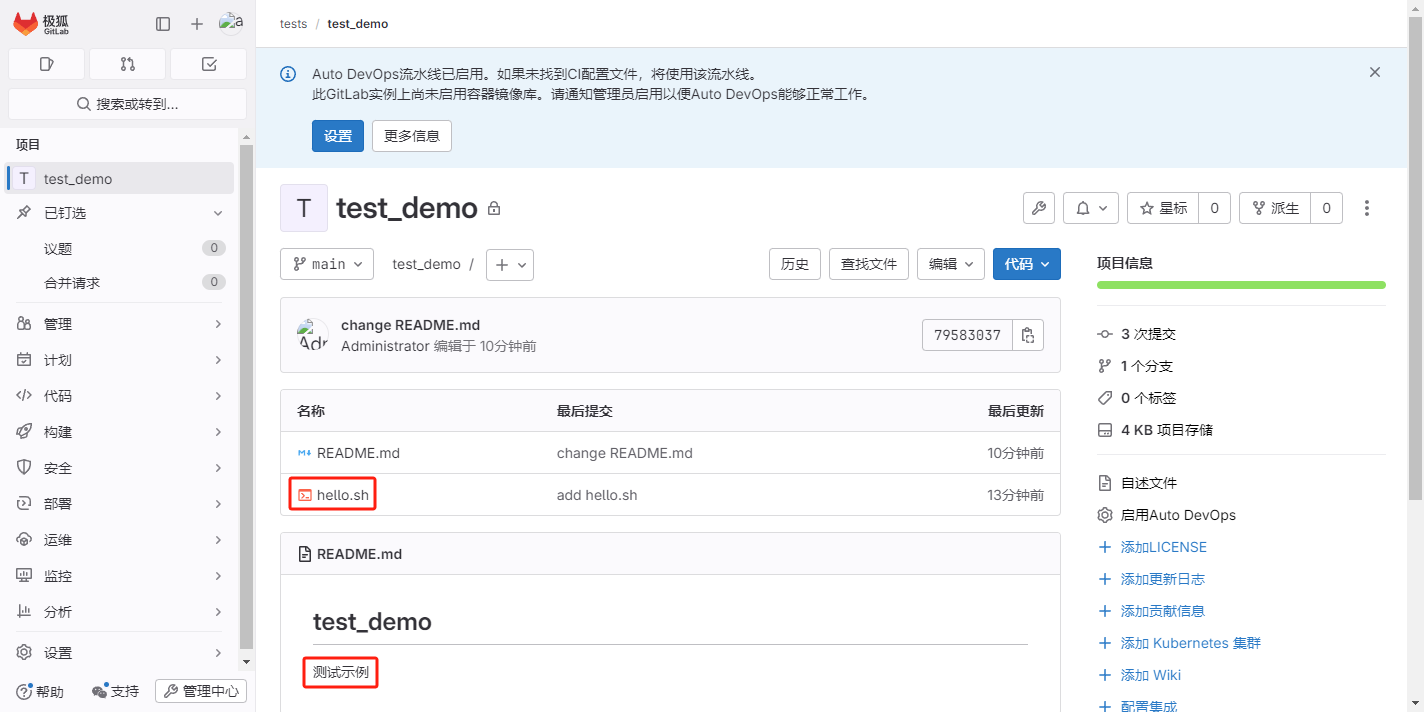The height and width of the screenshot is (712, 1424).
Task: Open the notification bell dropdown
Action: pos(1090,208)
